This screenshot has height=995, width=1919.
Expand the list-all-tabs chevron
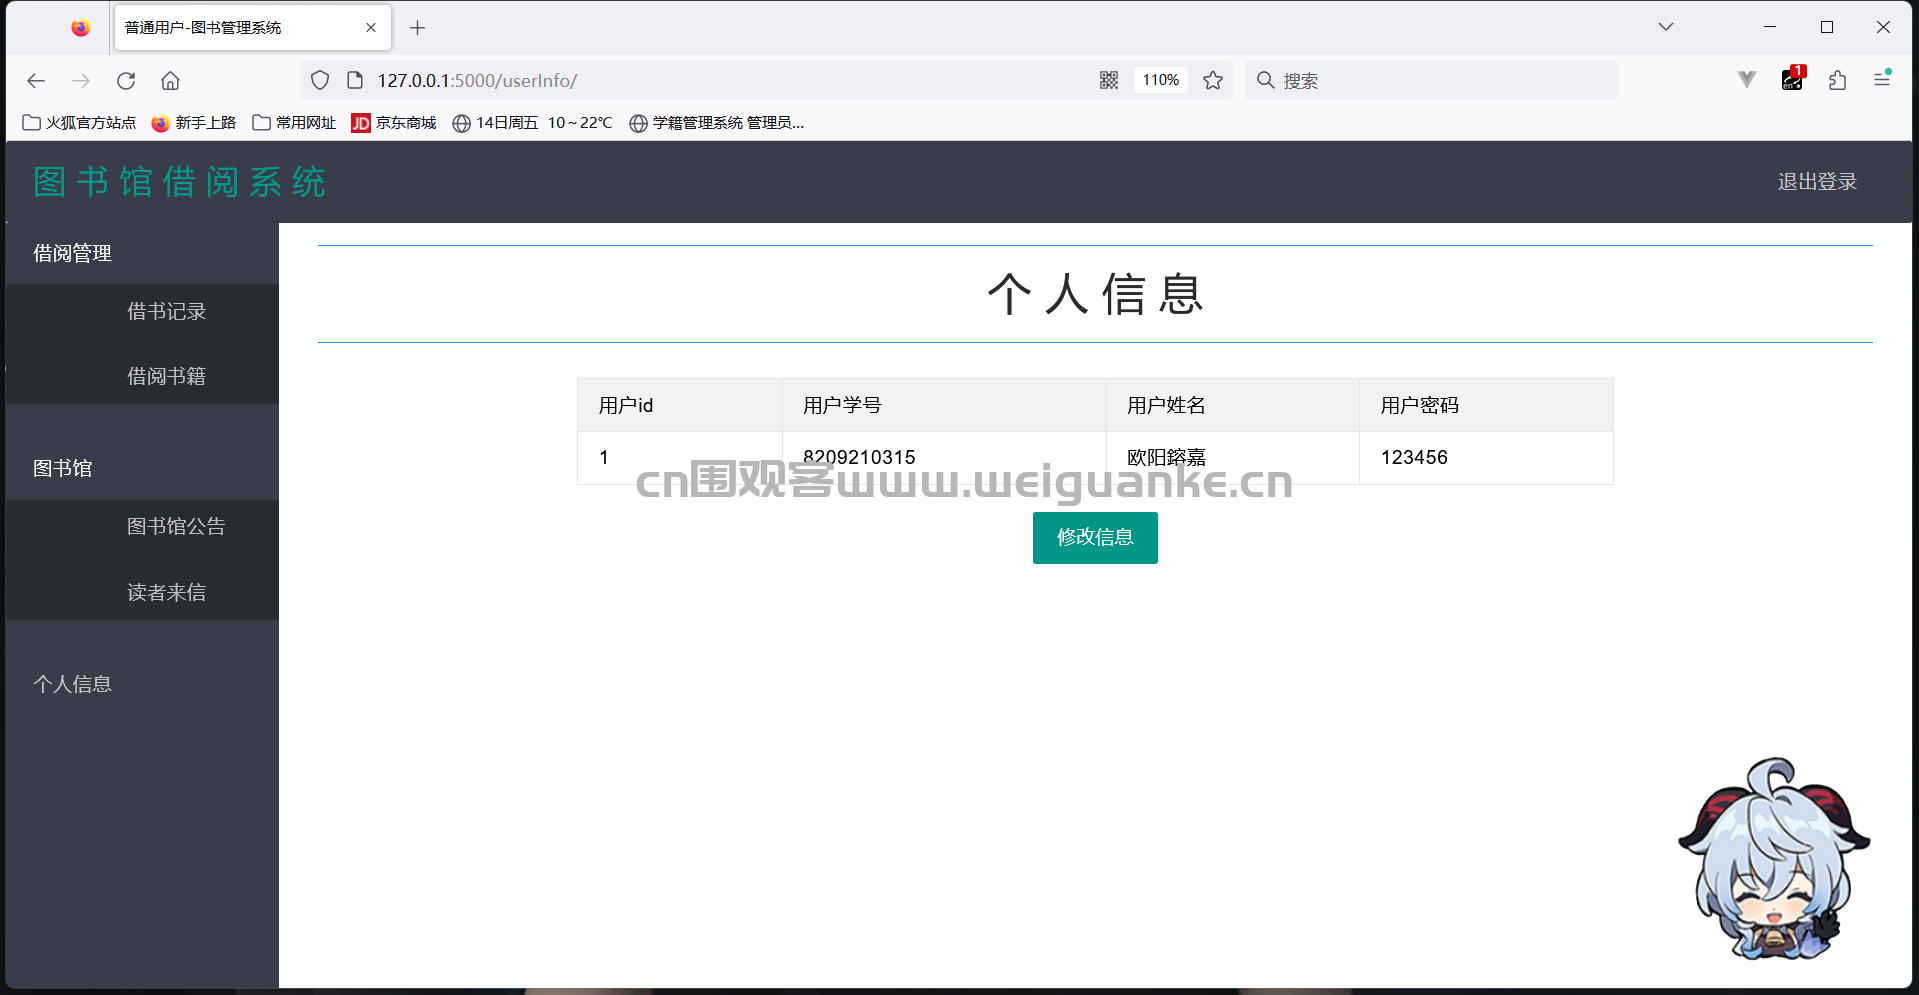[1666, 27]
